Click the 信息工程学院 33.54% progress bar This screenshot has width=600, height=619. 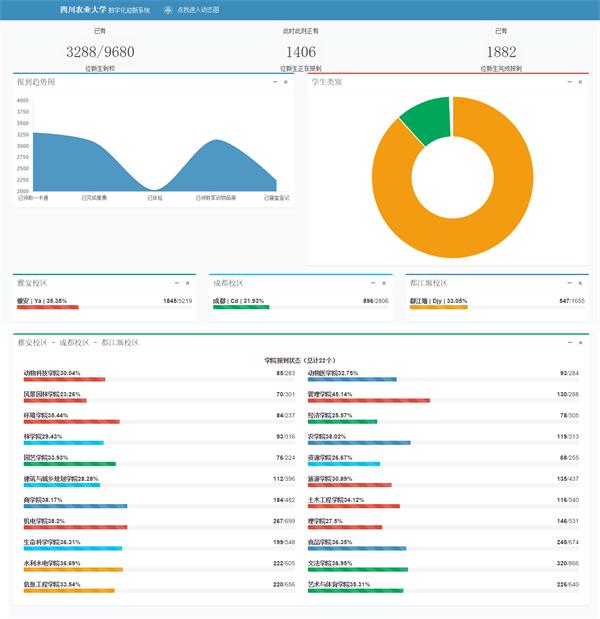tap(69, 591)
